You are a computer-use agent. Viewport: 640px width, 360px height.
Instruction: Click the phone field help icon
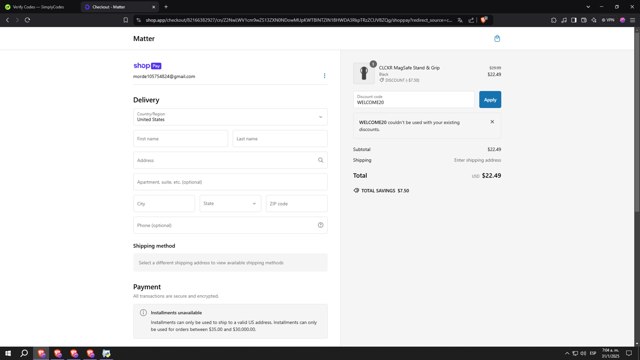pyautogui.click(x=320, y=225)
